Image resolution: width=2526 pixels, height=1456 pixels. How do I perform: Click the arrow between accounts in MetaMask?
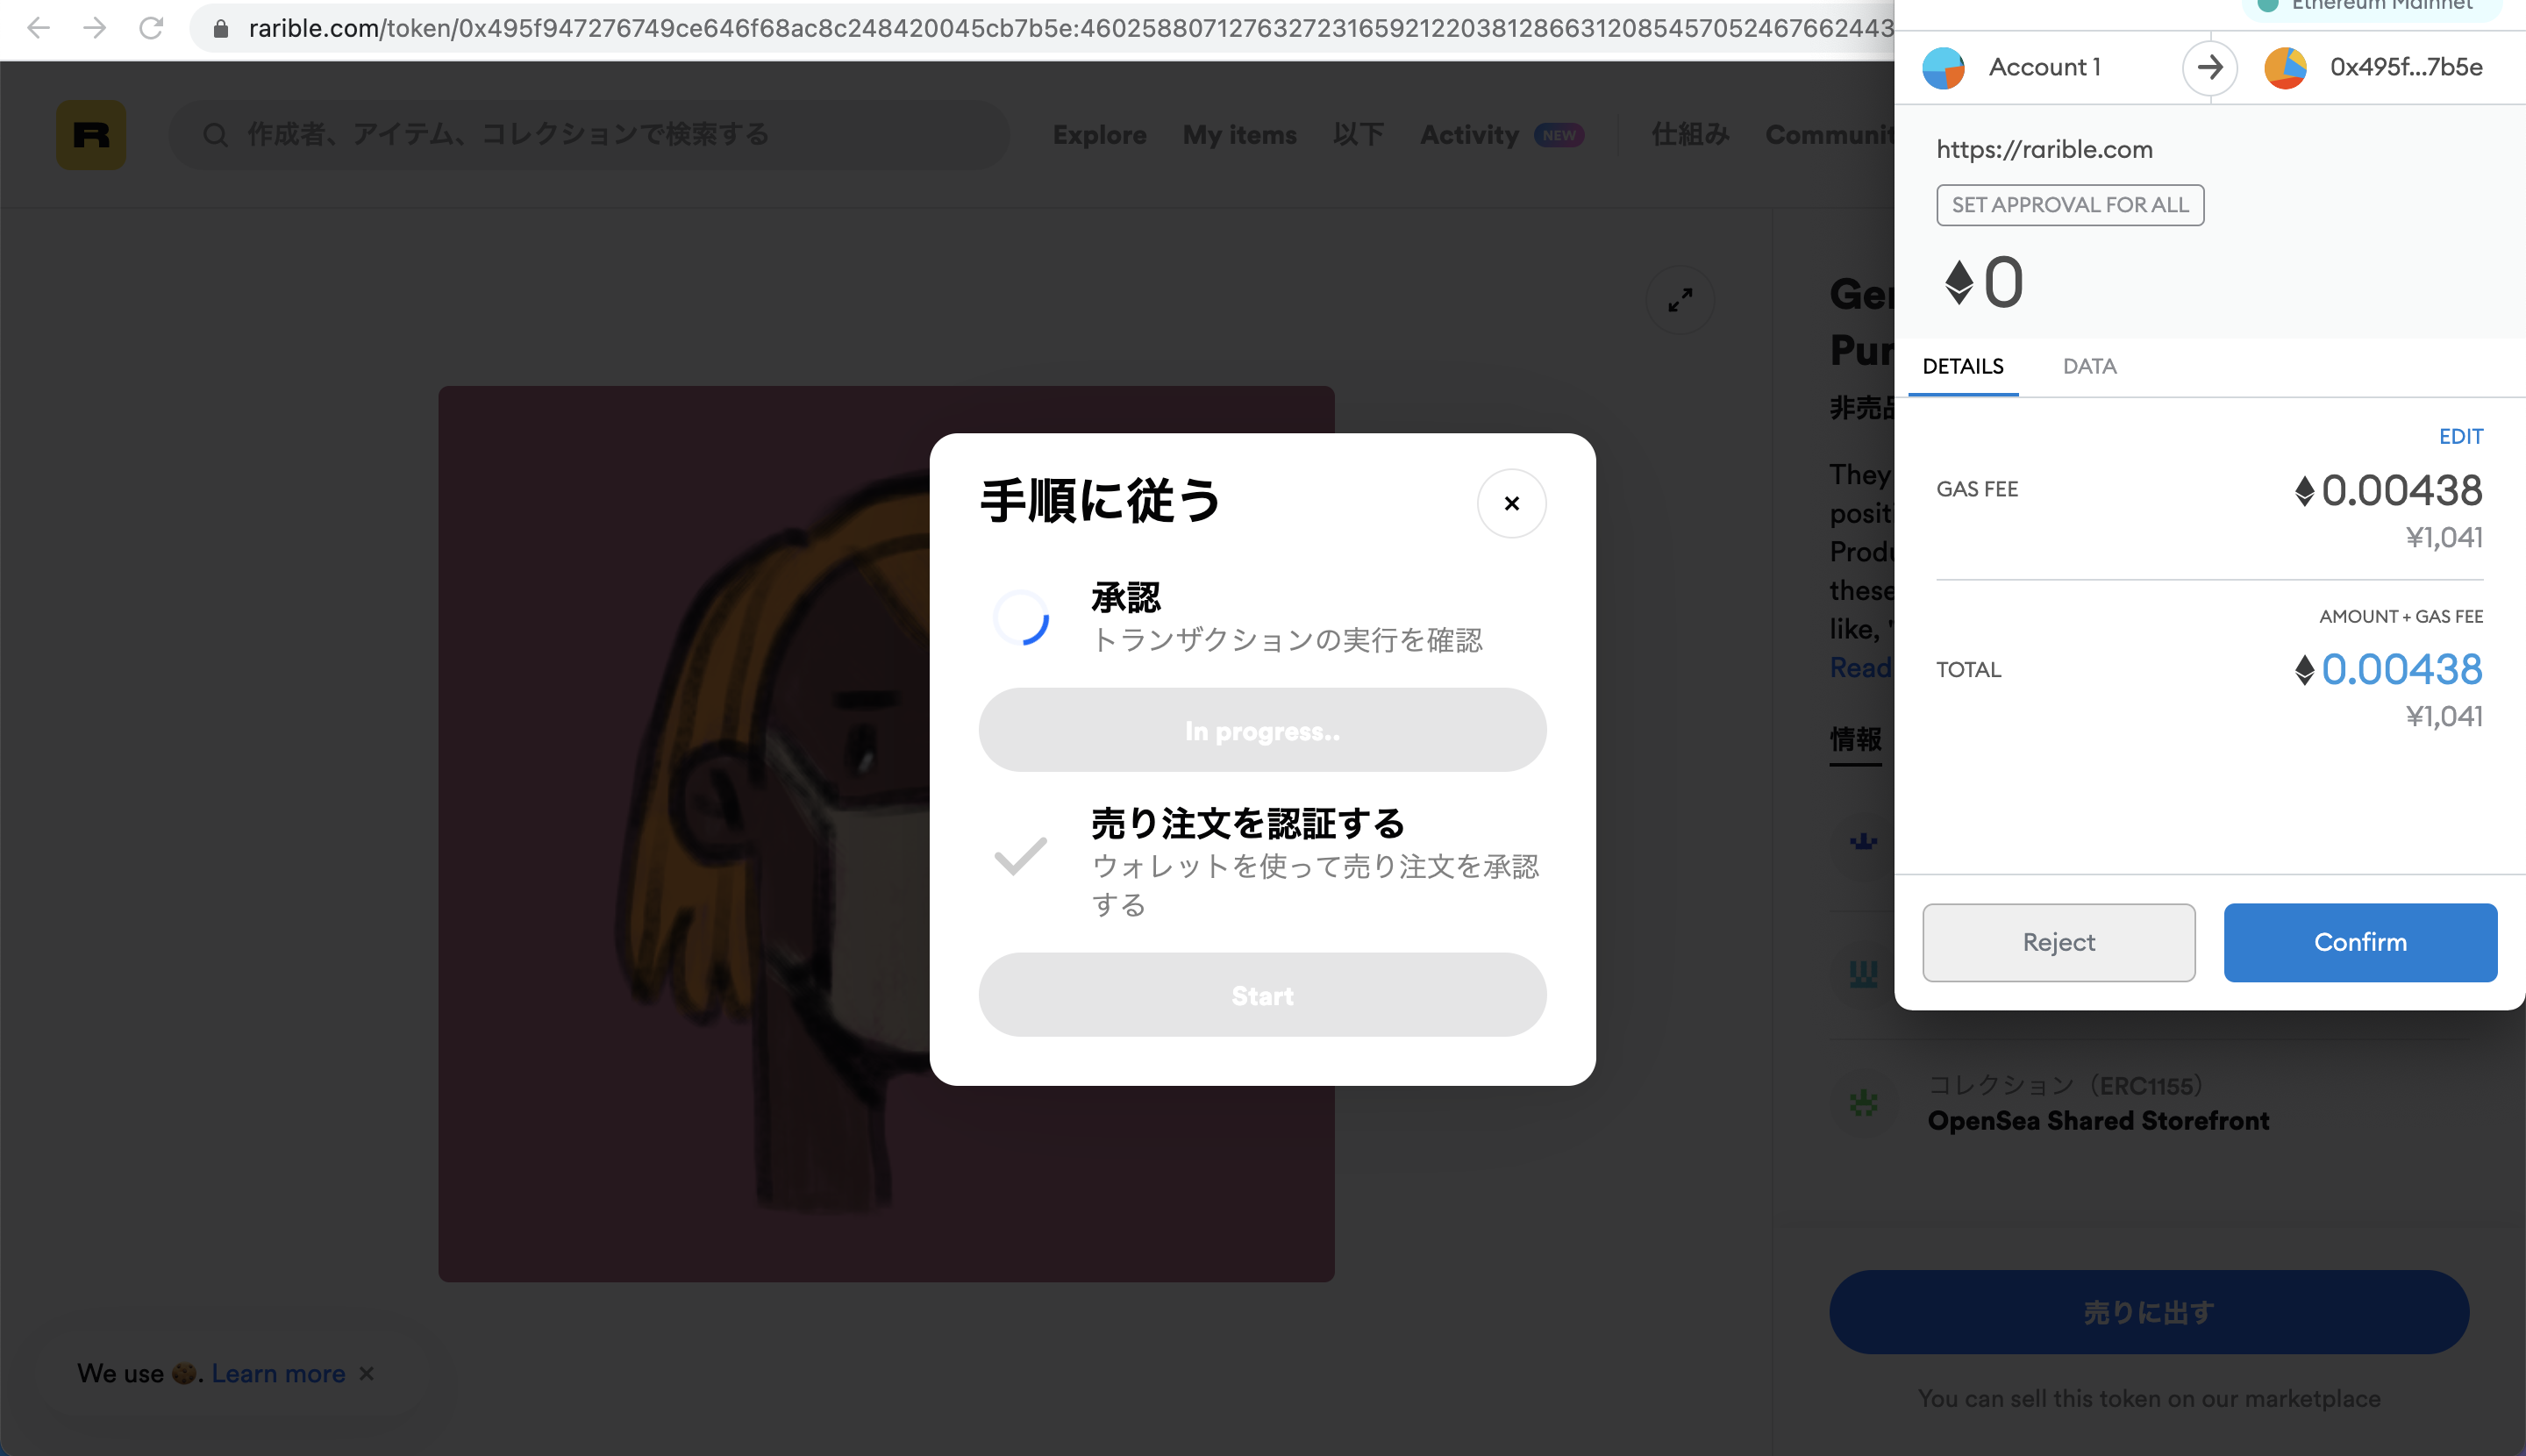(x=2209, y=68)
